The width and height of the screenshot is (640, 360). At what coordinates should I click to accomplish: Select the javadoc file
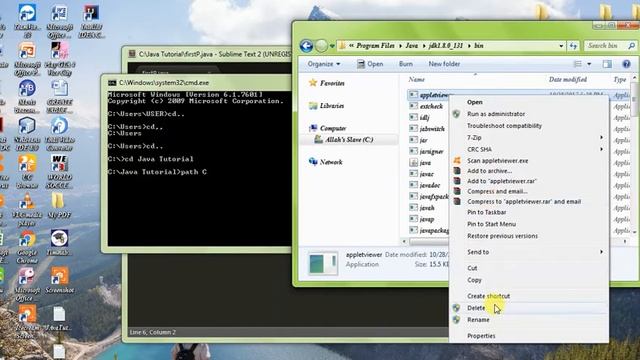click(x=425, y=185)
